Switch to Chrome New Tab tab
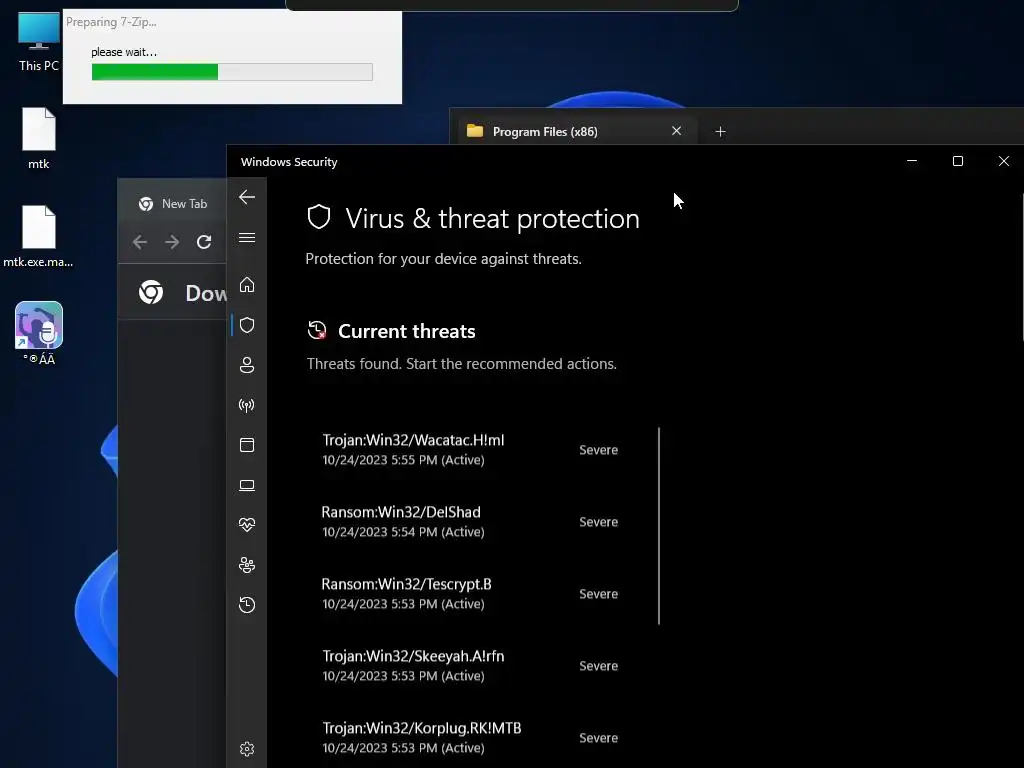This screenshot has height=768, width=1024. 173,204
